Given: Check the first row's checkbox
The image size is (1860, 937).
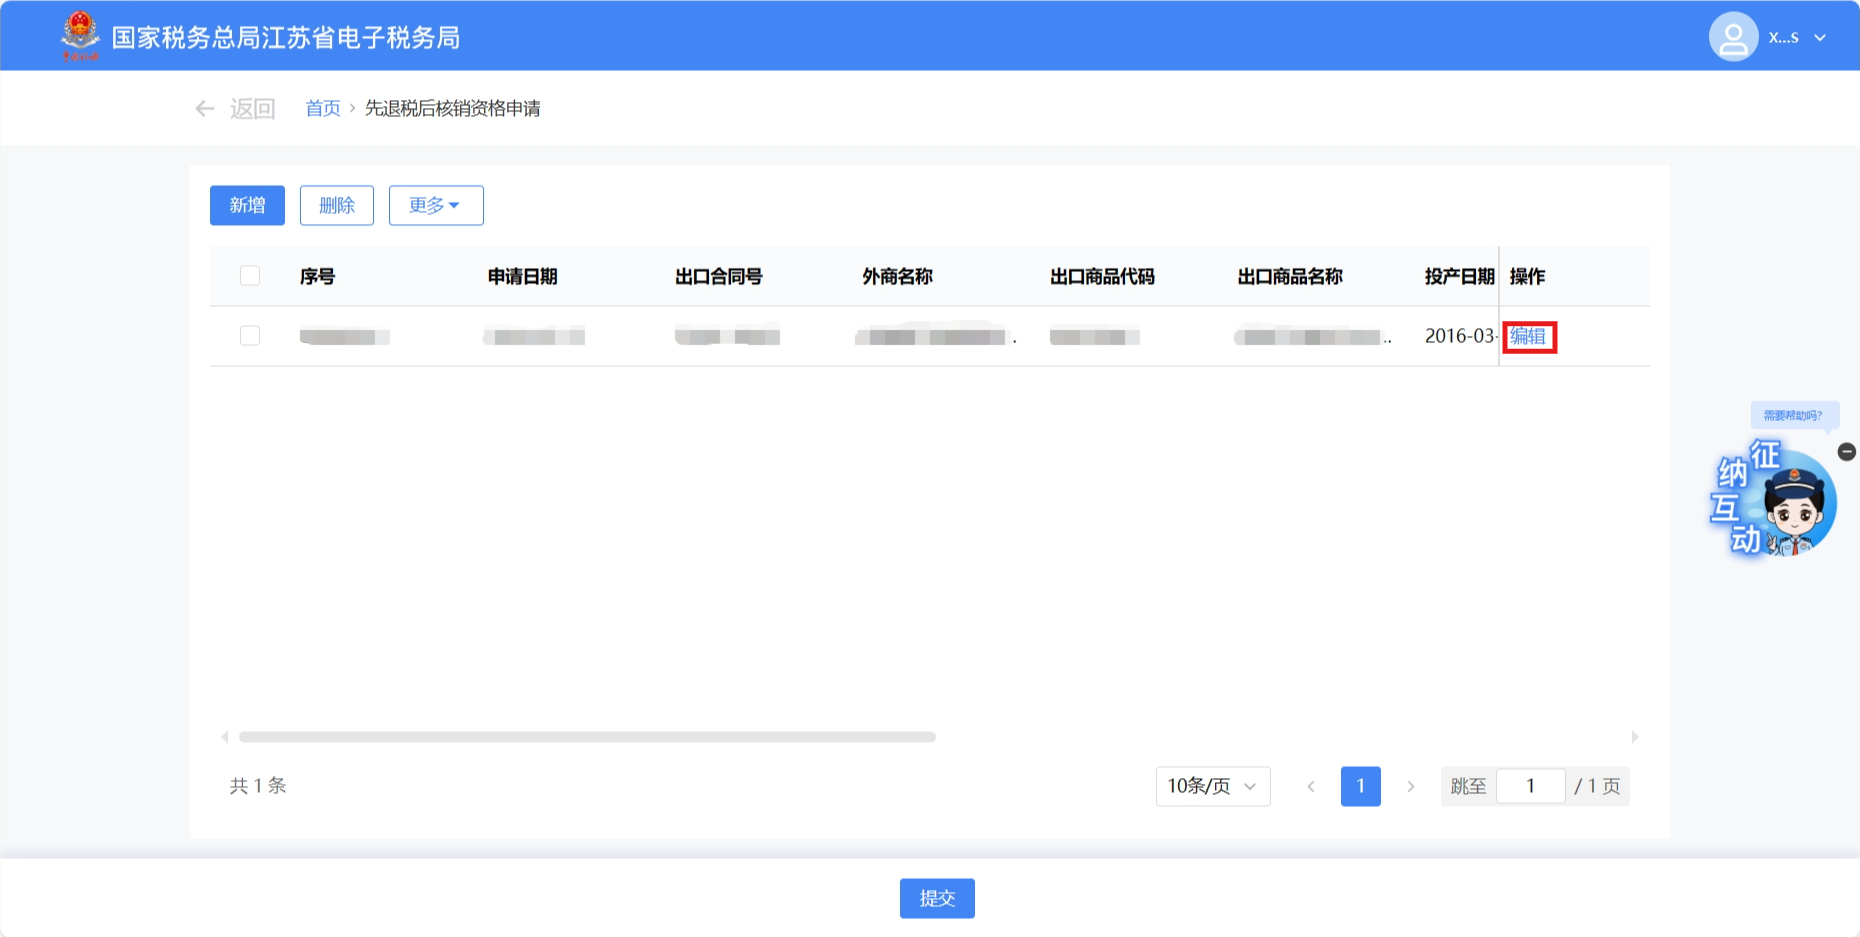Looking at the screenshot, I should [250, 336].
